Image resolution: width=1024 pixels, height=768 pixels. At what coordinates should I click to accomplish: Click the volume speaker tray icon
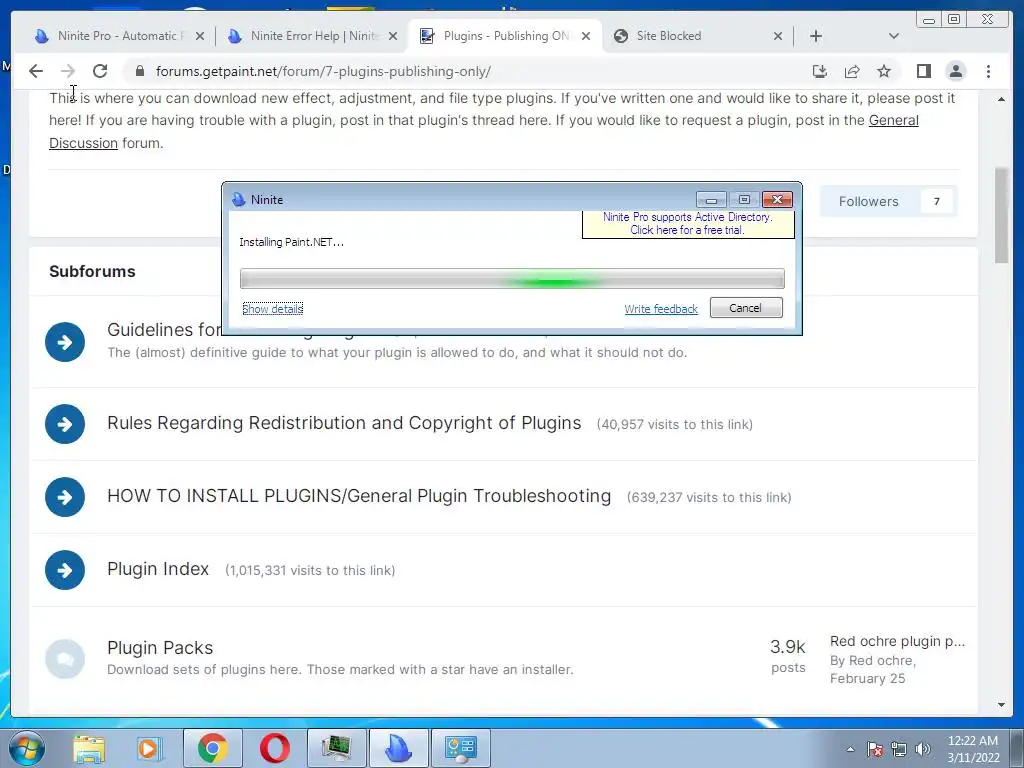click(923, 749)
